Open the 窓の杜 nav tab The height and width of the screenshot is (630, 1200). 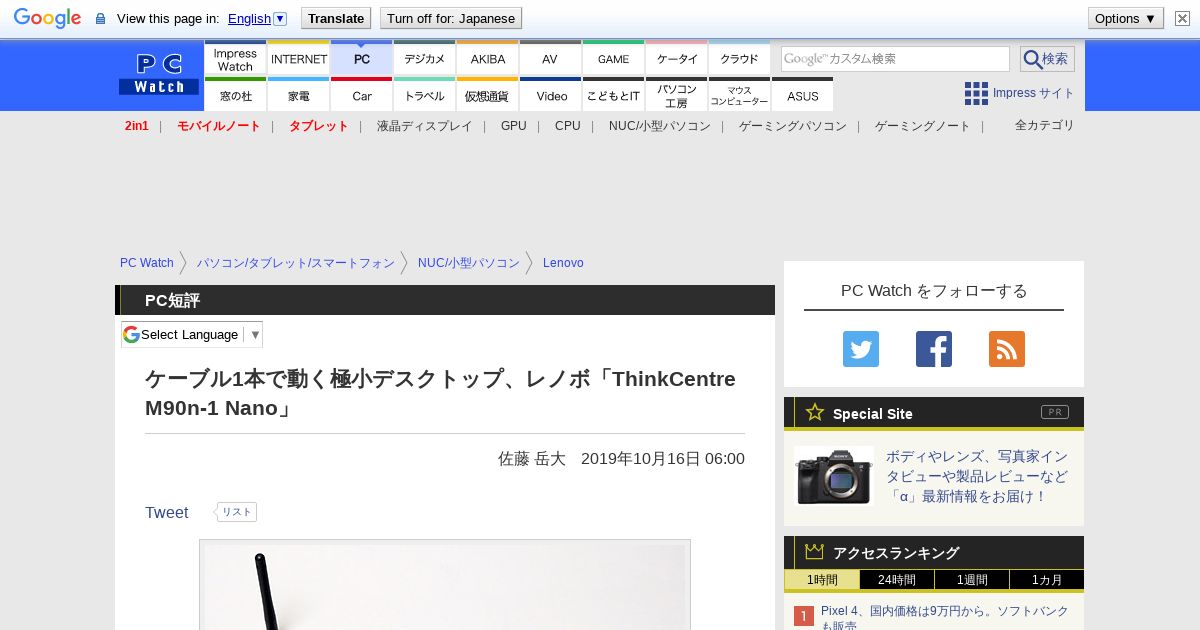coord(235,95)
